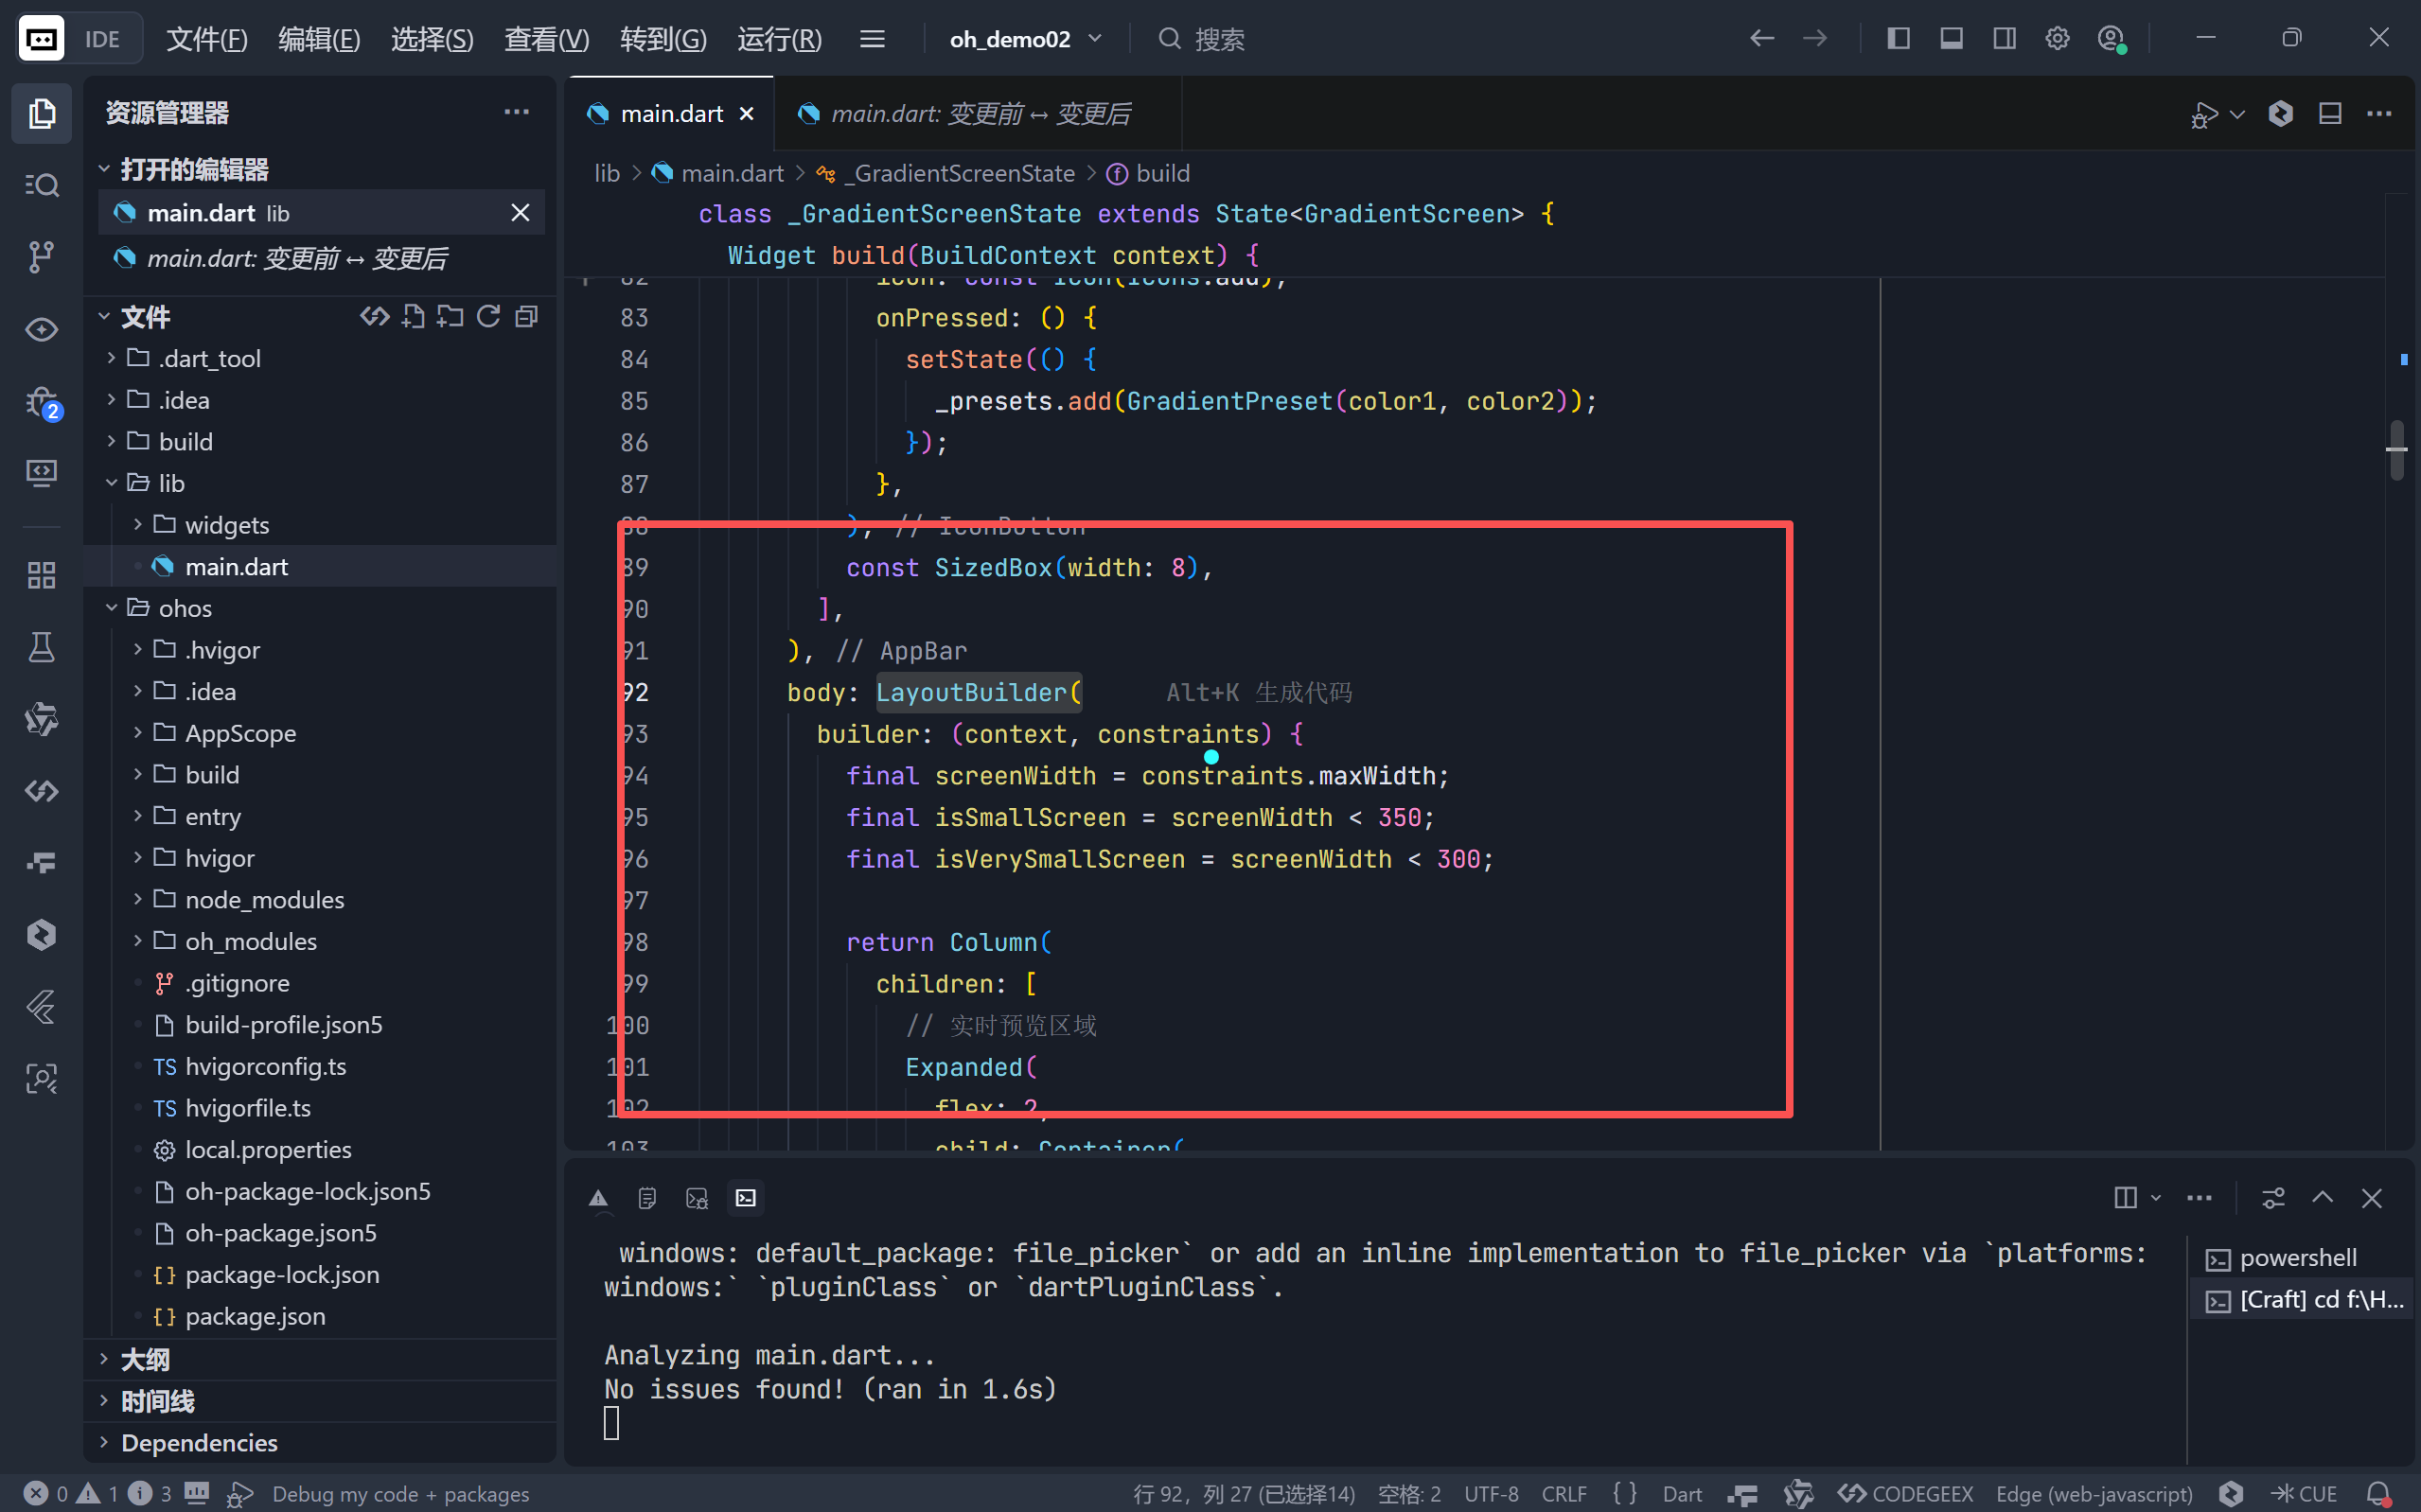
Task: Switch to the main.dart 变更前↔变更后 tab
Action: 980,114
